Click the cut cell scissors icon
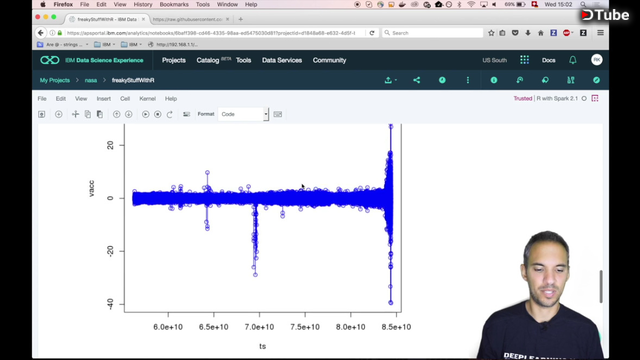The height and width of the screenshot is (360, 640). tap(75, 114)
